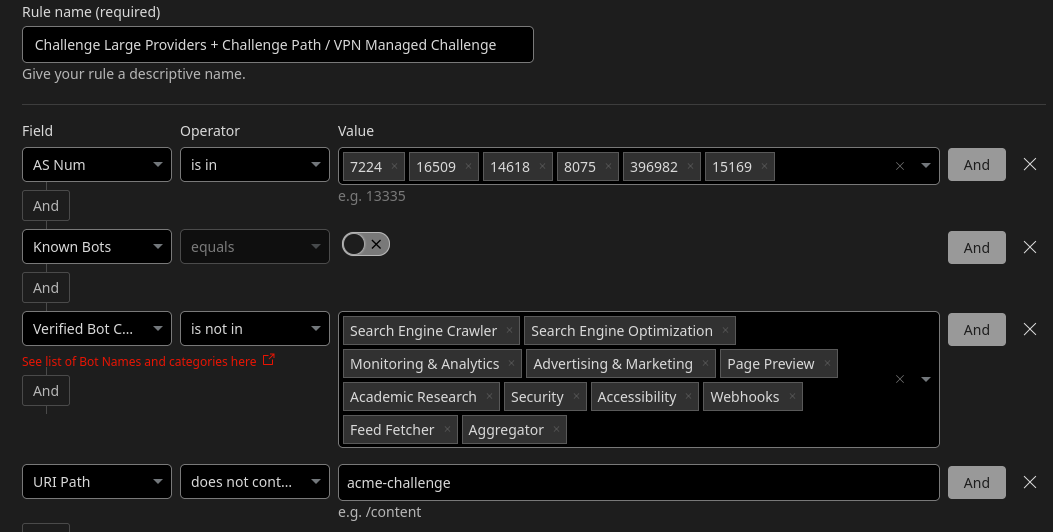Edit the Rule name input field
Image resolution: width=1053 pixels, height=532 pixels.
(278, 44)
